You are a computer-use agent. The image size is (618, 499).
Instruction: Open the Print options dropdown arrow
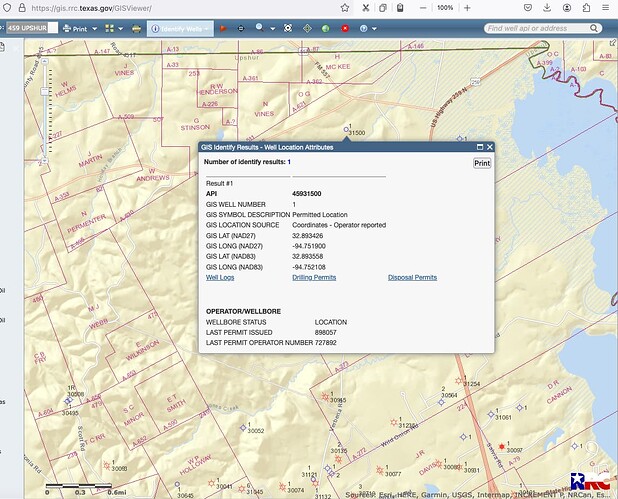(95, 29)
